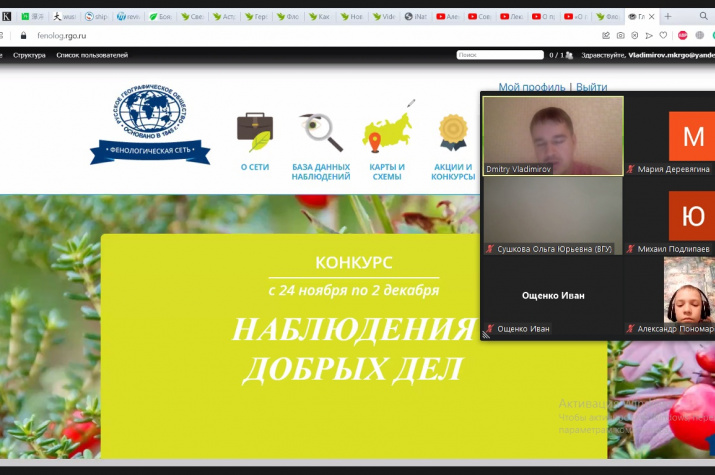The image size is (715, 475).
Task: Click the Выйти logout link
Action: [x=591, y=87]
